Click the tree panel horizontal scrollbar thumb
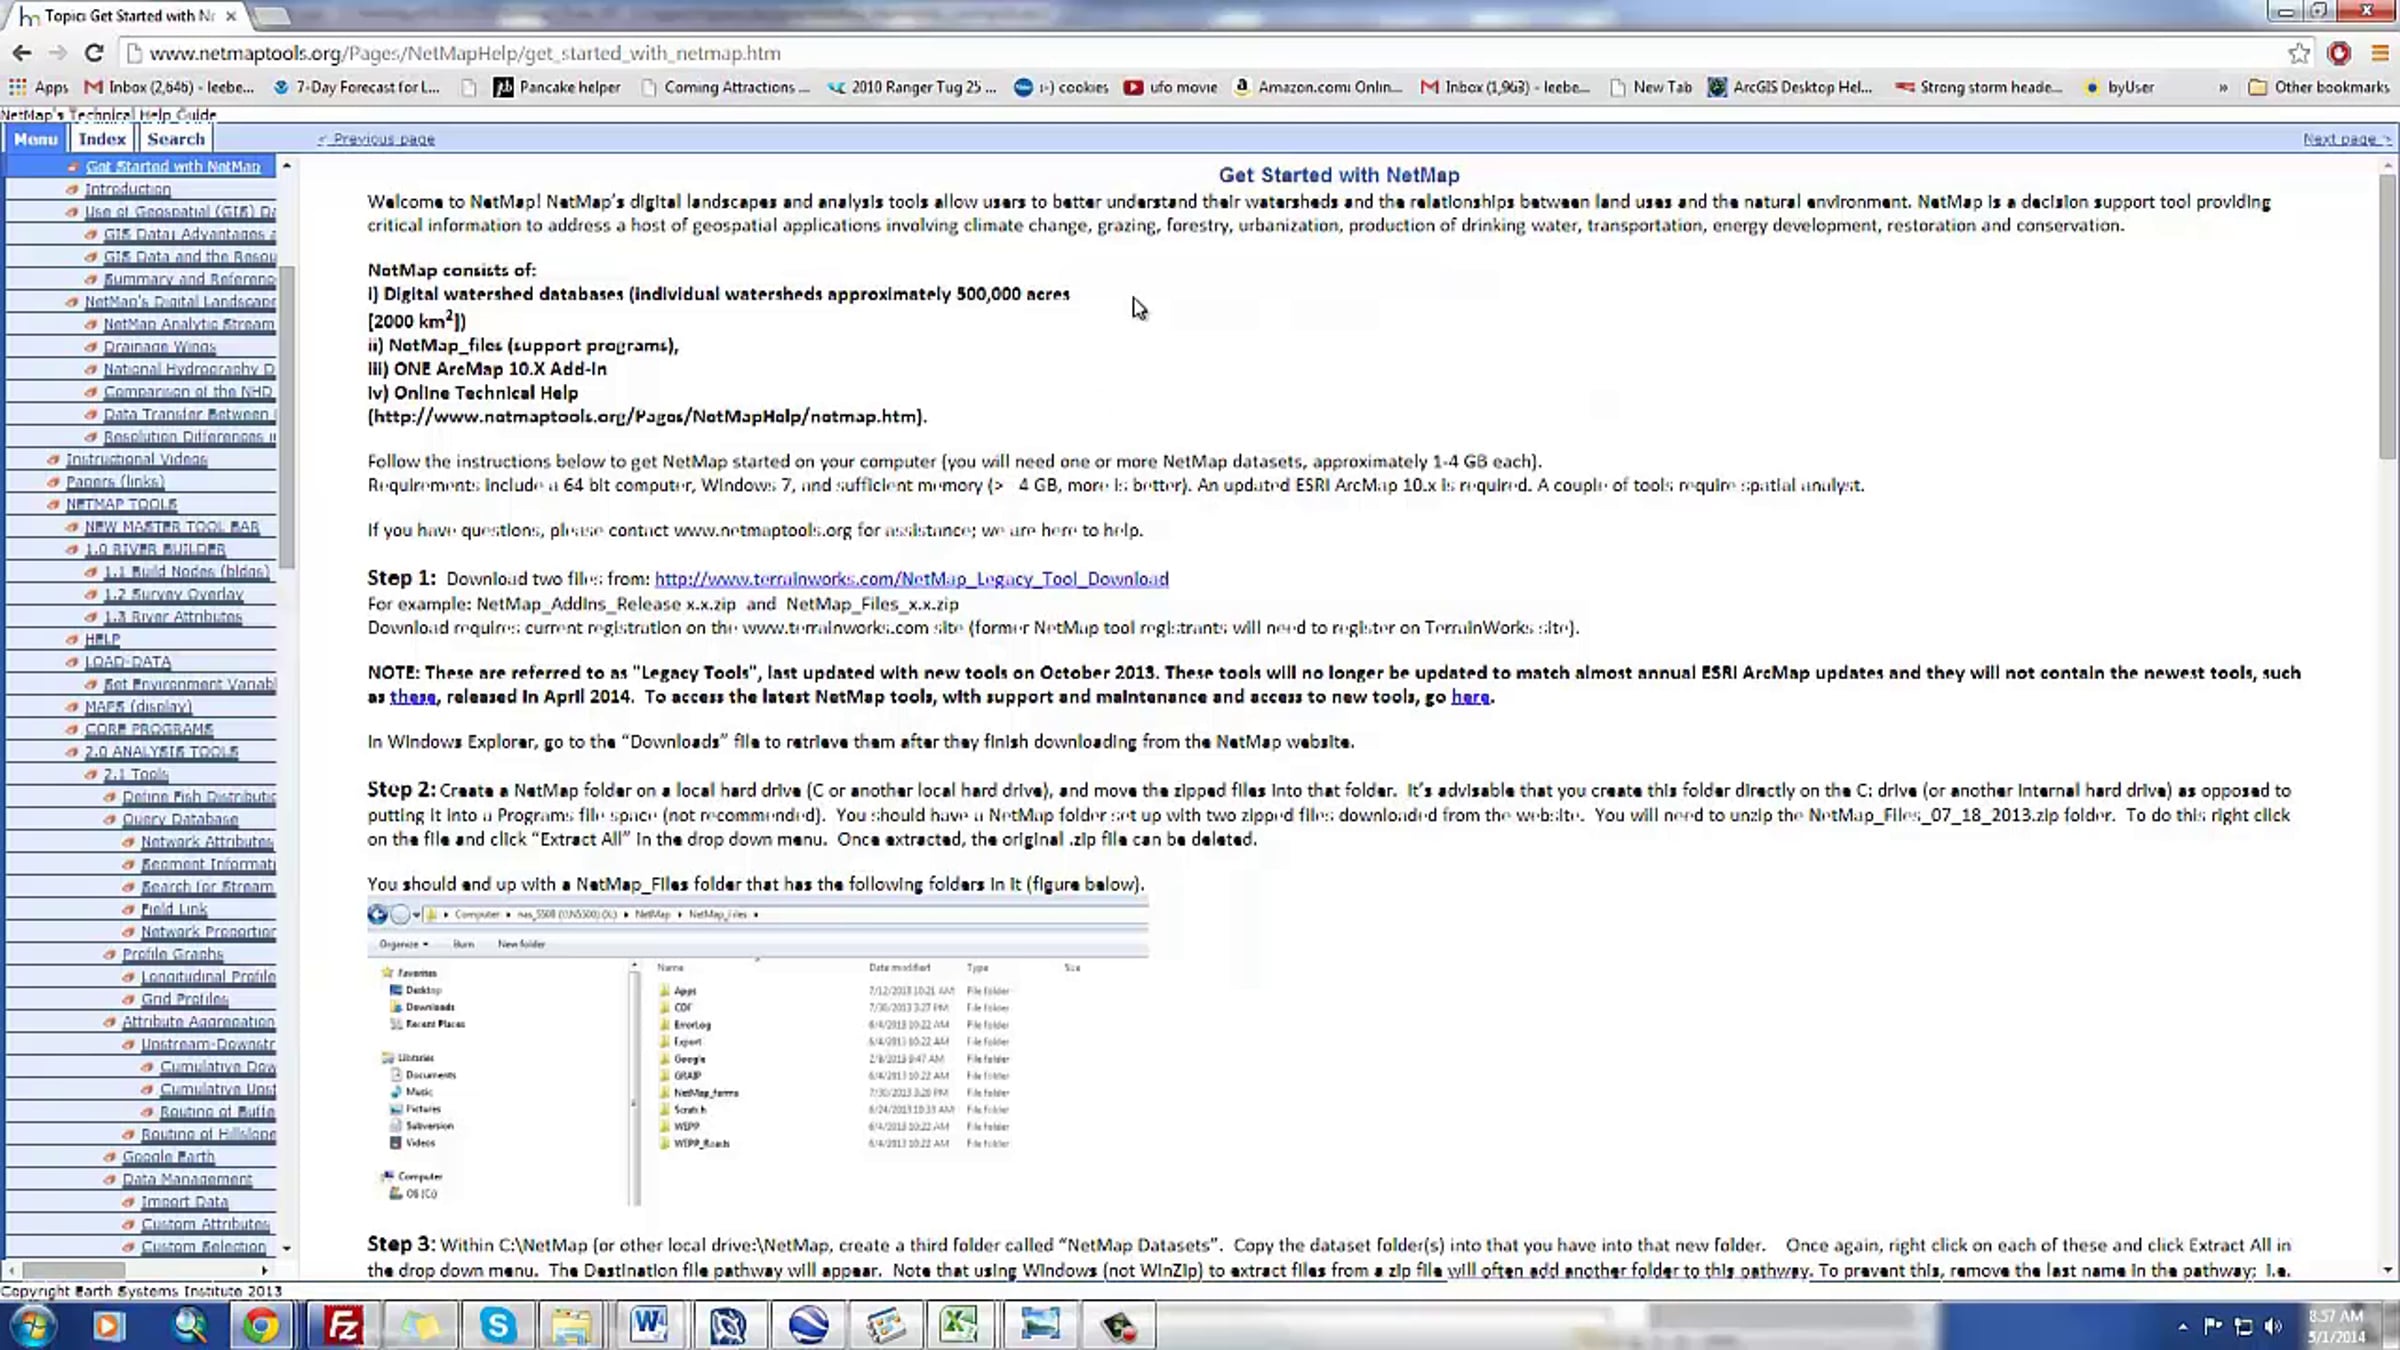Screen dimensions: 2400x1350 click(73, 1270)
